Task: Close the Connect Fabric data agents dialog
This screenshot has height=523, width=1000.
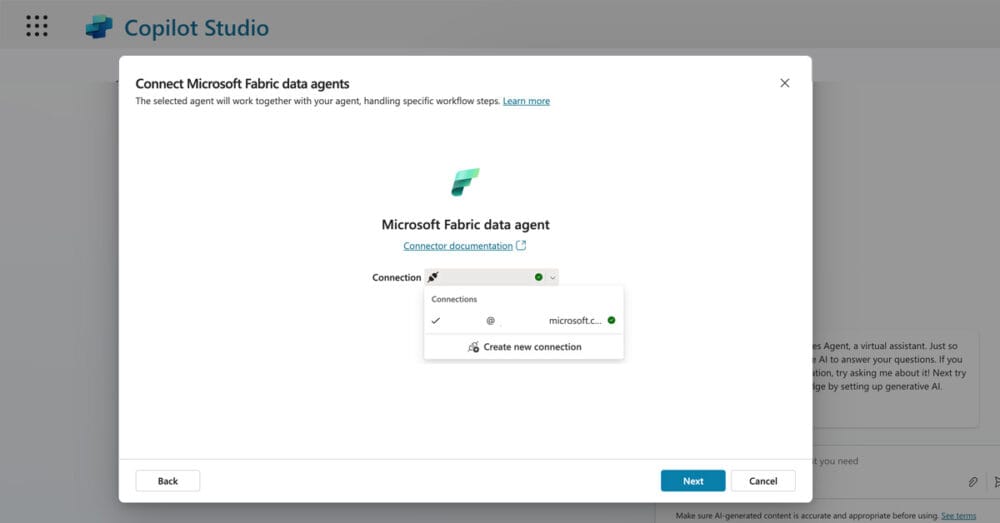Action: [784, 83]
